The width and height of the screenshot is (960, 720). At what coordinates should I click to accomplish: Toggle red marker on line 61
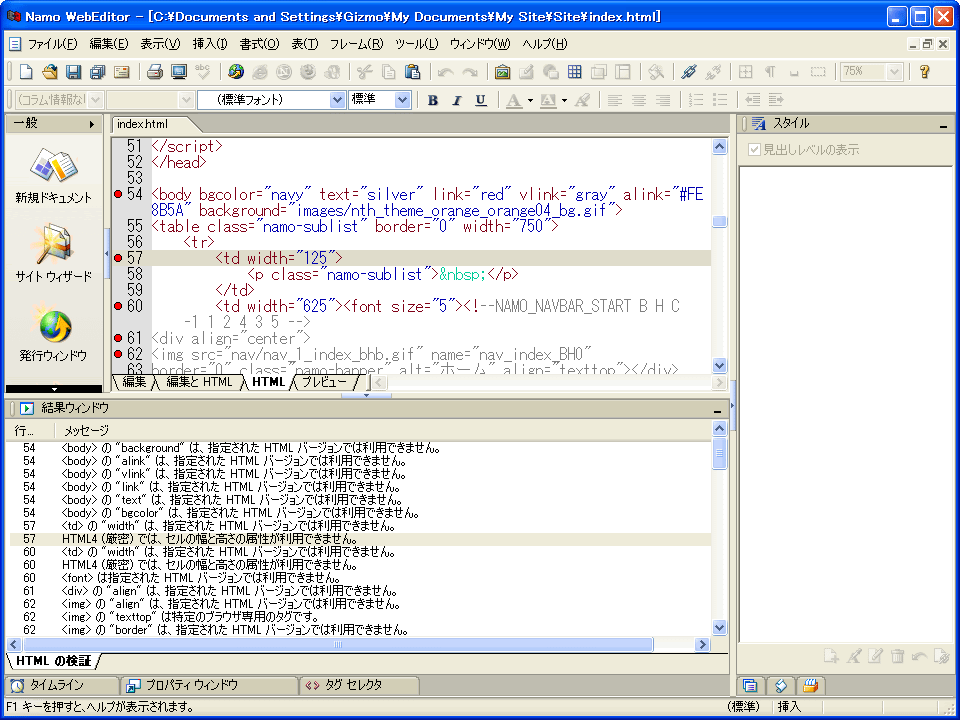[x=118, y=337]
